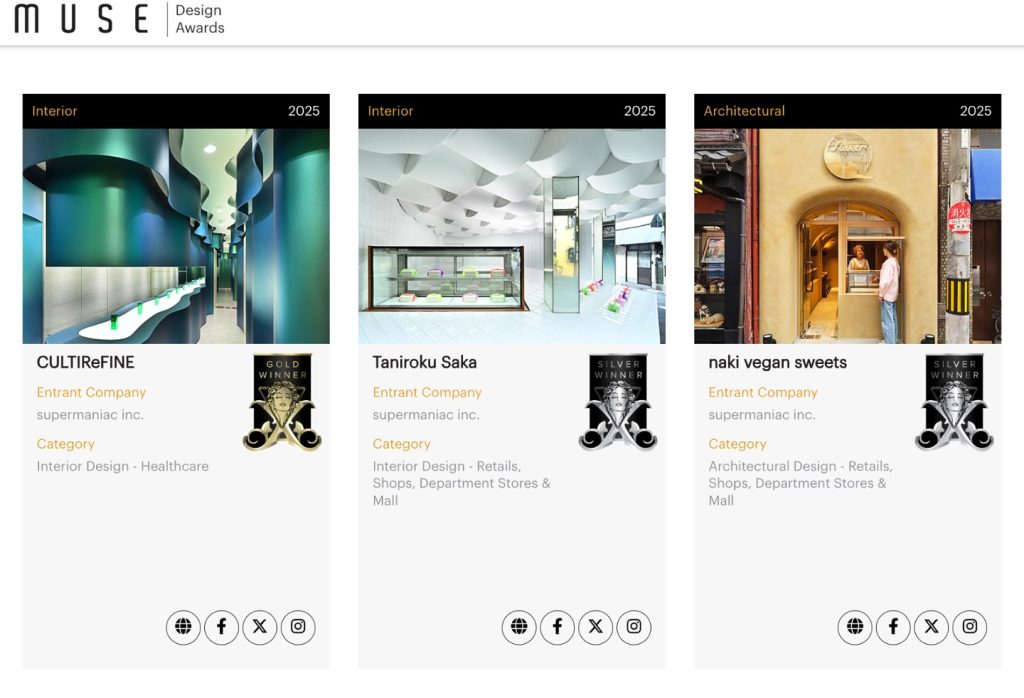The image size is (1024, 698).
Task: Open the Taniroku Saka project photo
Action: (512, 236)
